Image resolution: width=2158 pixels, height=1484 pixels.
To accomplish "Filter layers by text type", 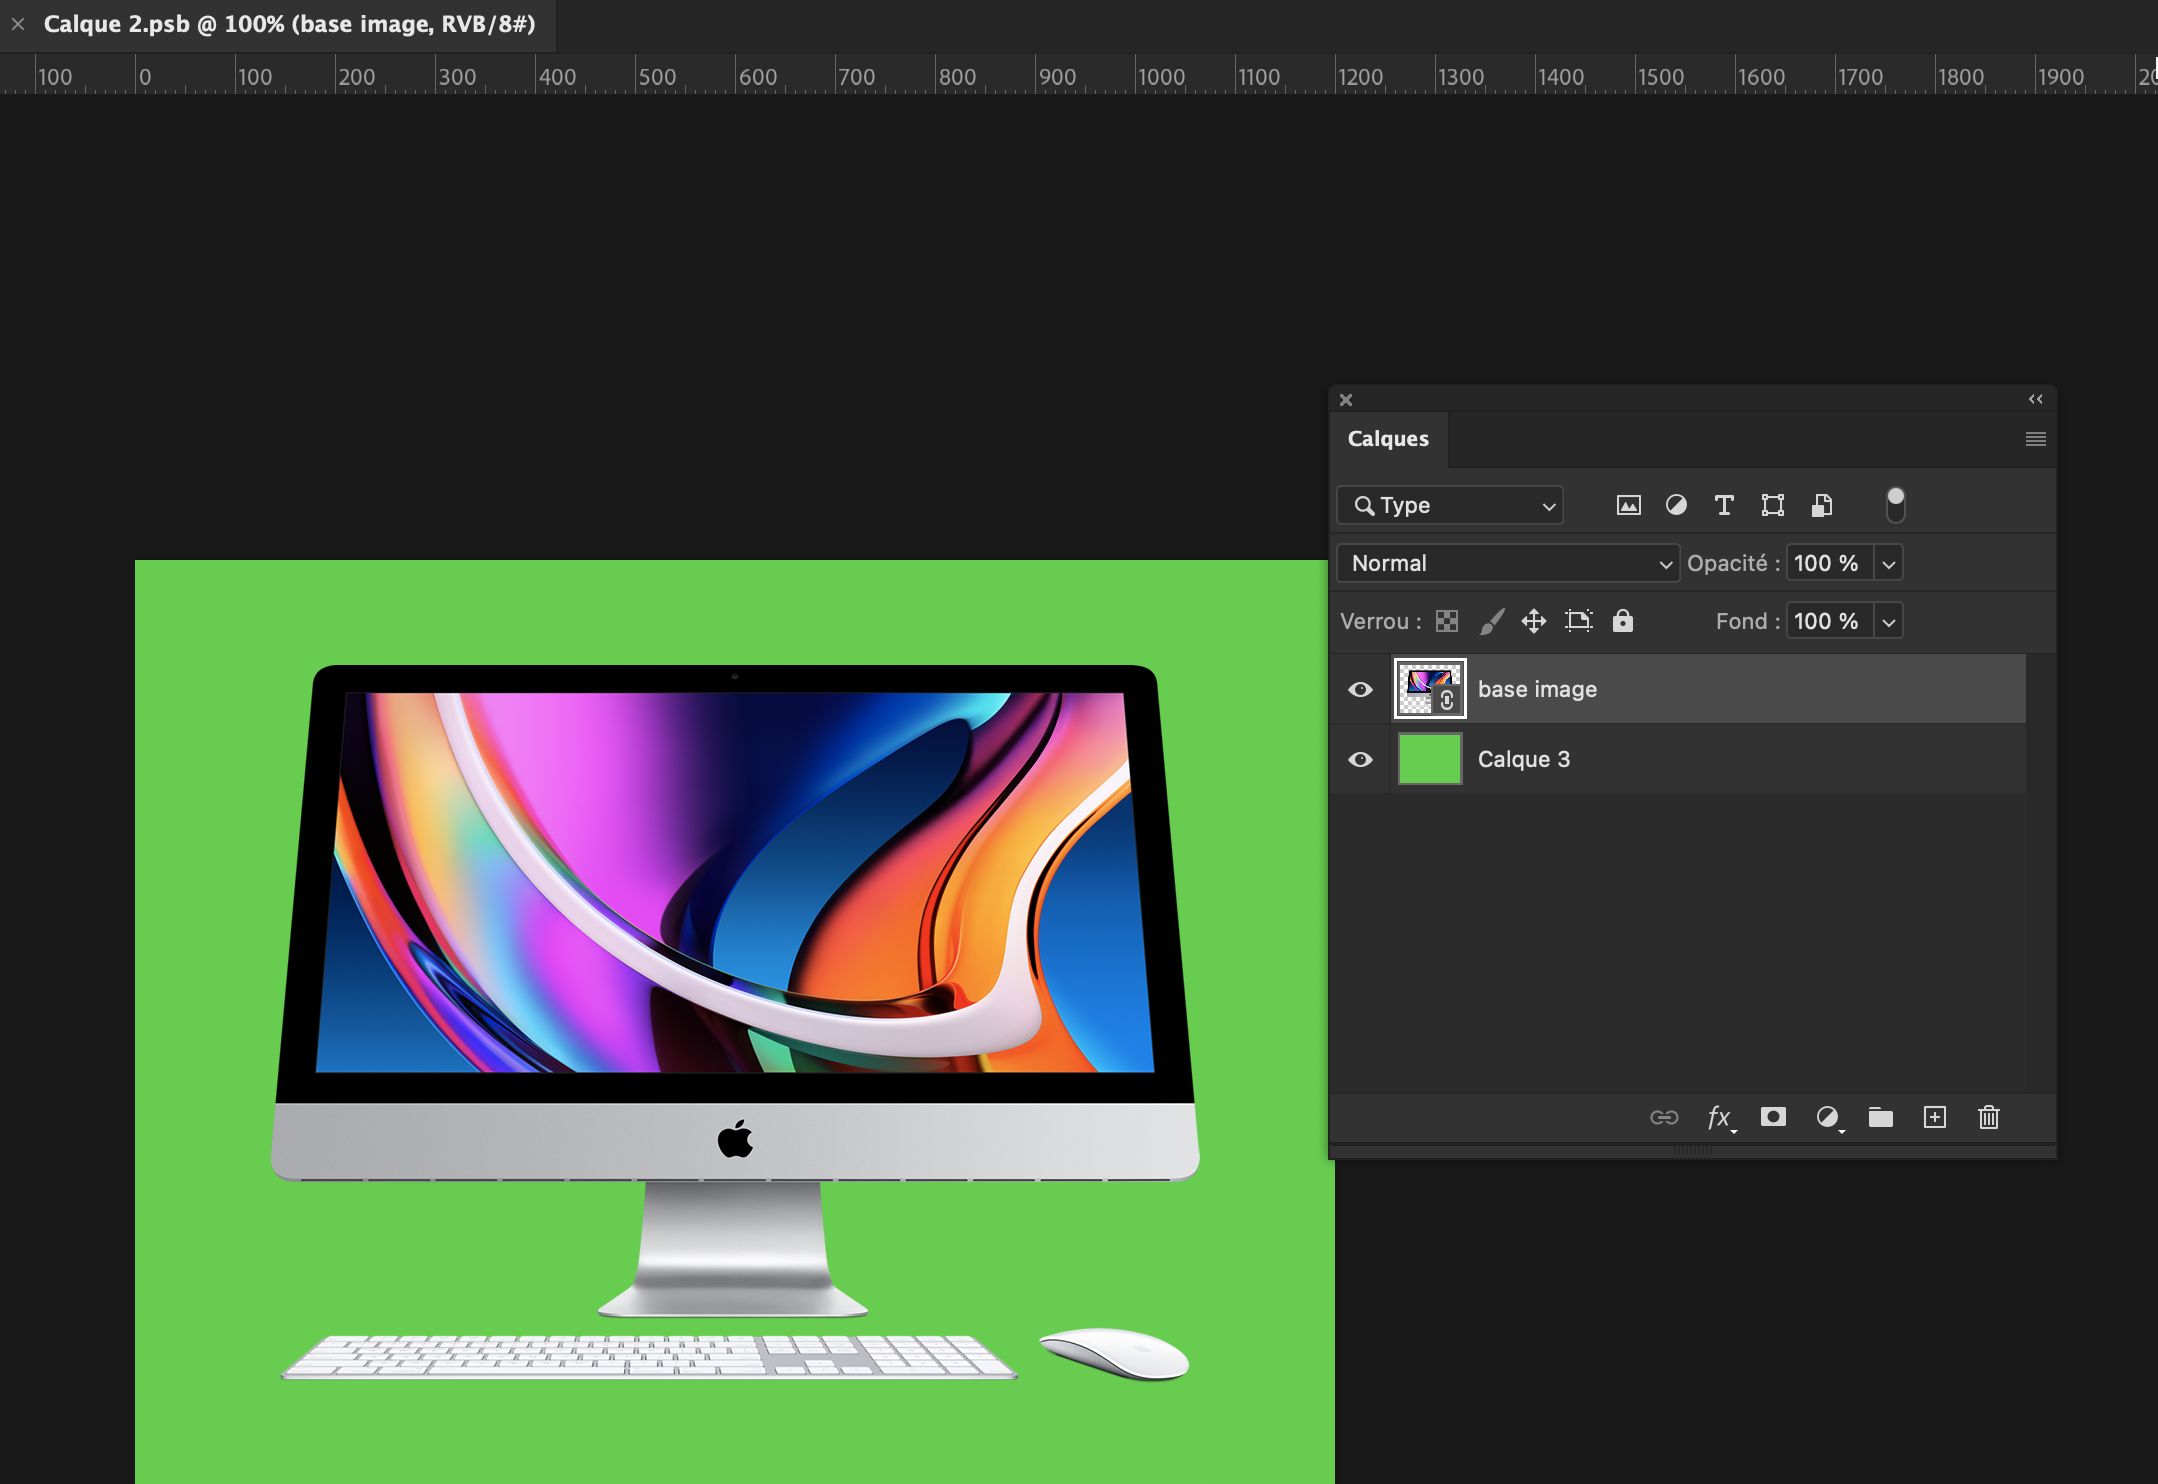I will point(1723,505).
